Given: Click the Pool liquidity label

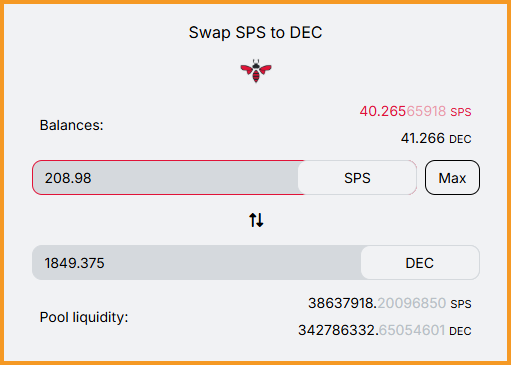Looking at the screenshot, I should 84,317.
